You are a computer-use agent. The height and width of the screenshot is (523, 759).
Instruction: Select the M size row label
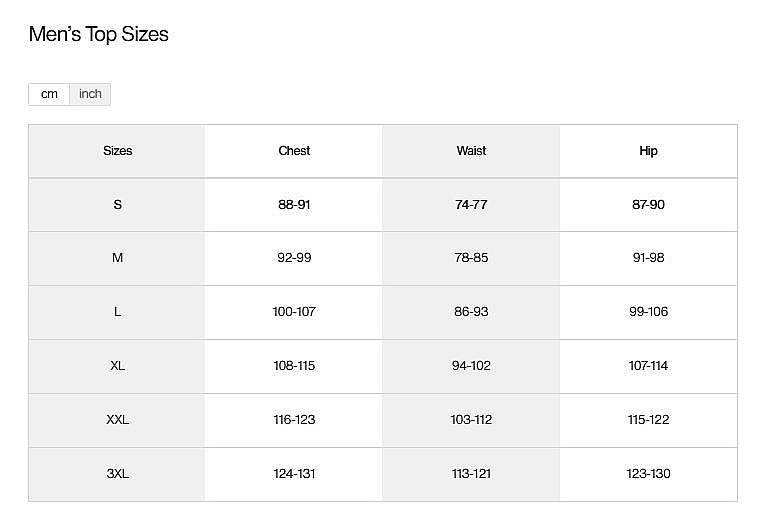pyautogui.click(x=117, y=258)
